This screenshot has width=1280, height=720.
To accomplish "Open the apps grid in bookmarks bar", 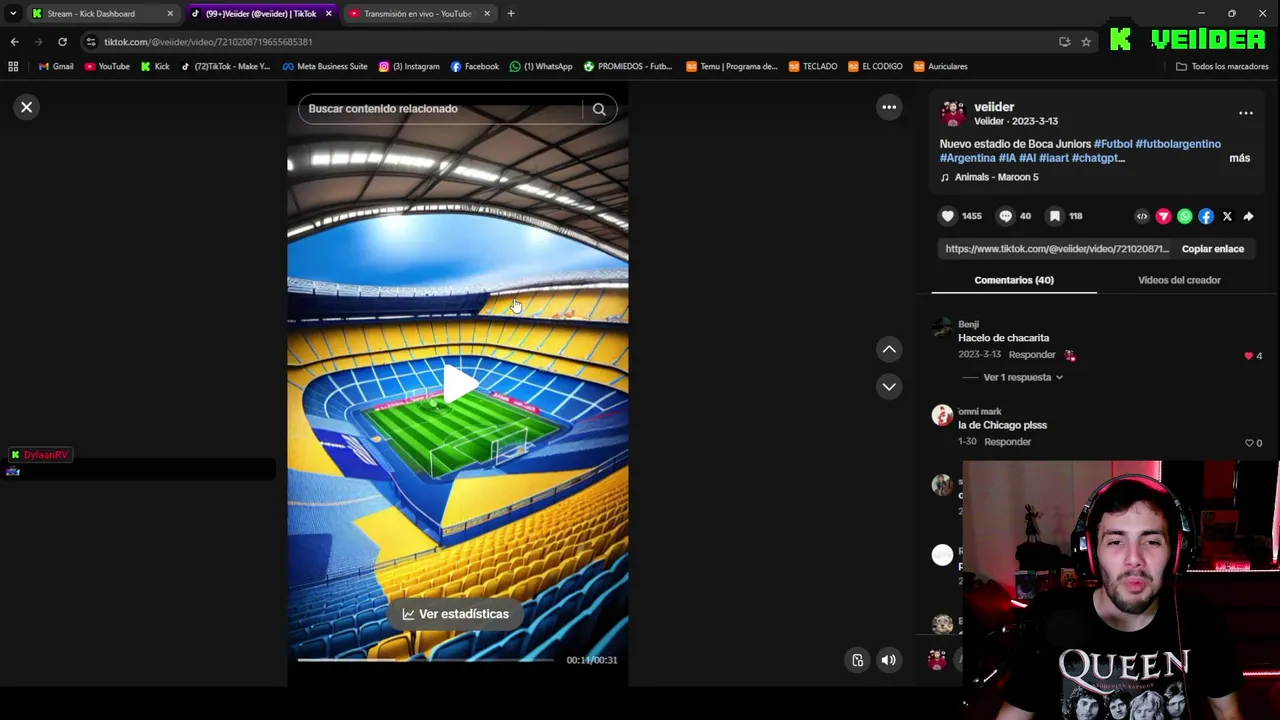I will point(13,67).
